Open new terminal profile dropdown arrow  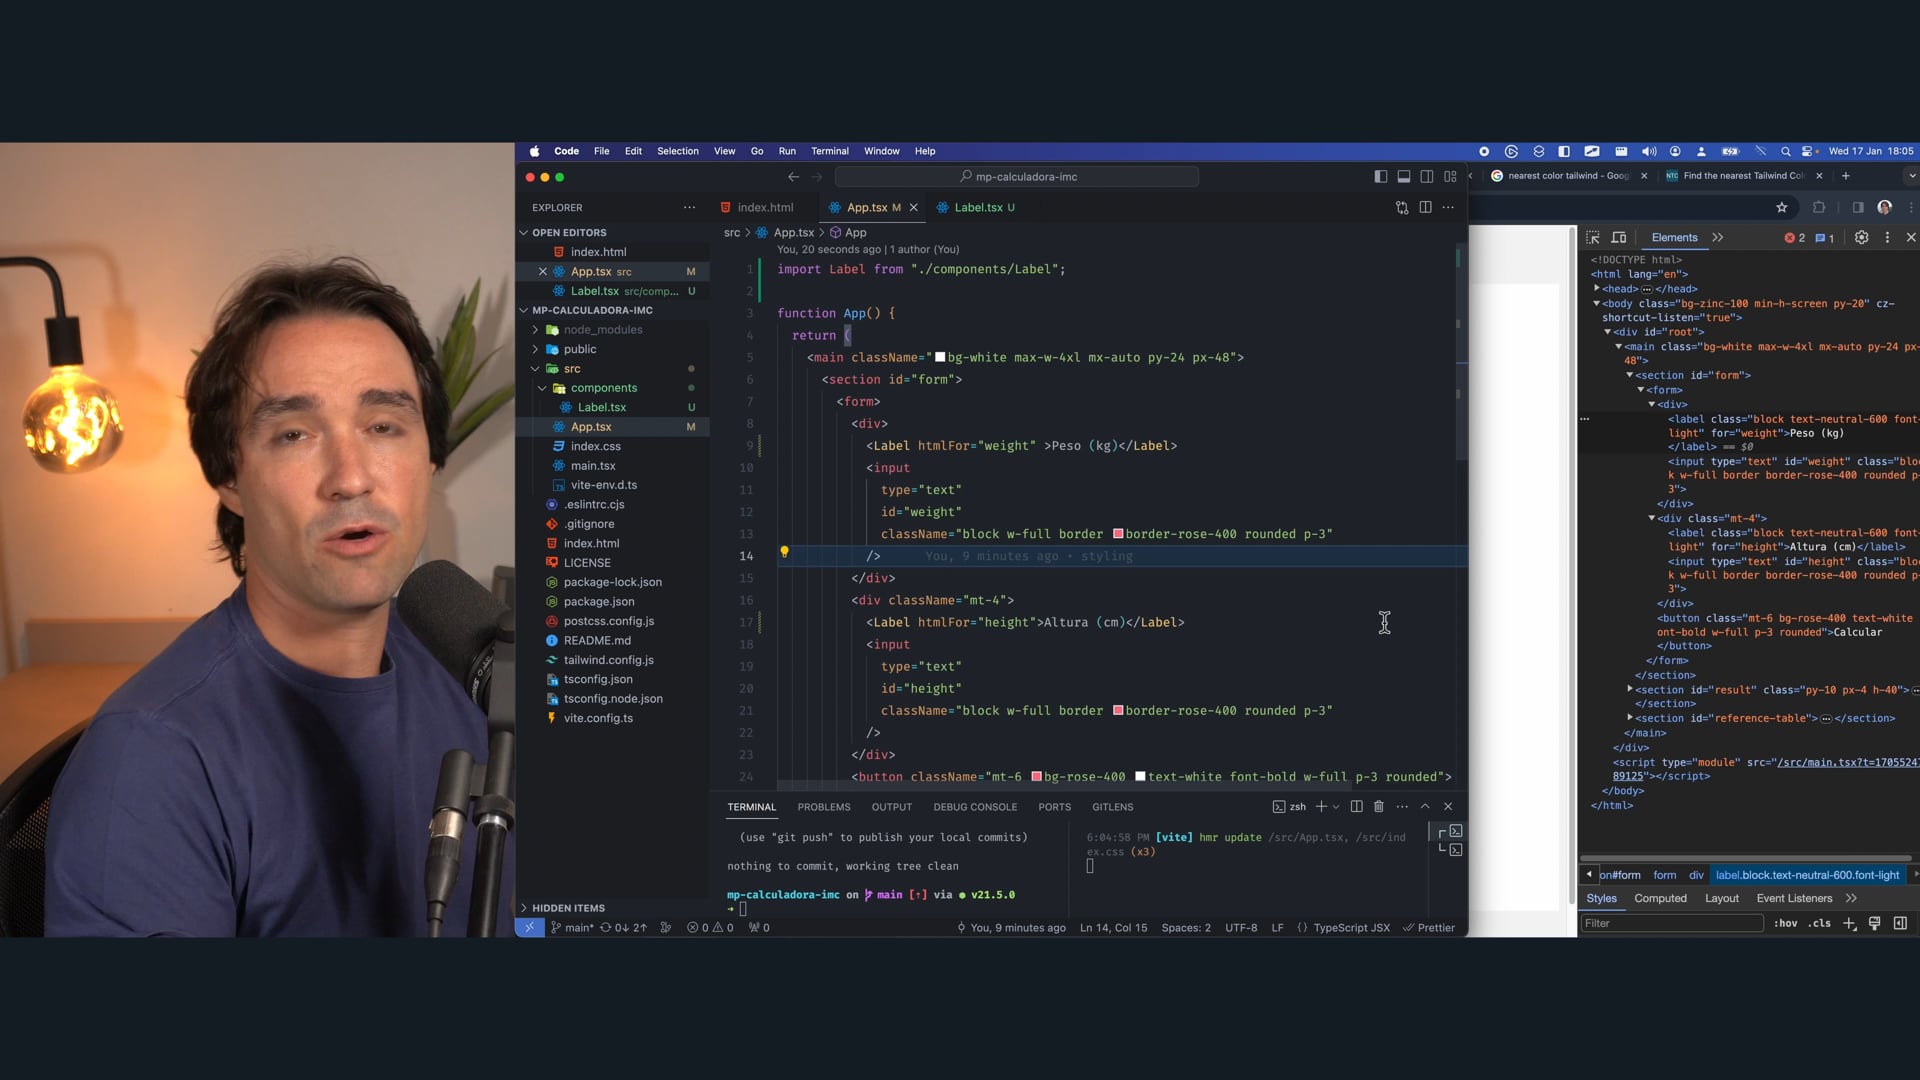1336,807
